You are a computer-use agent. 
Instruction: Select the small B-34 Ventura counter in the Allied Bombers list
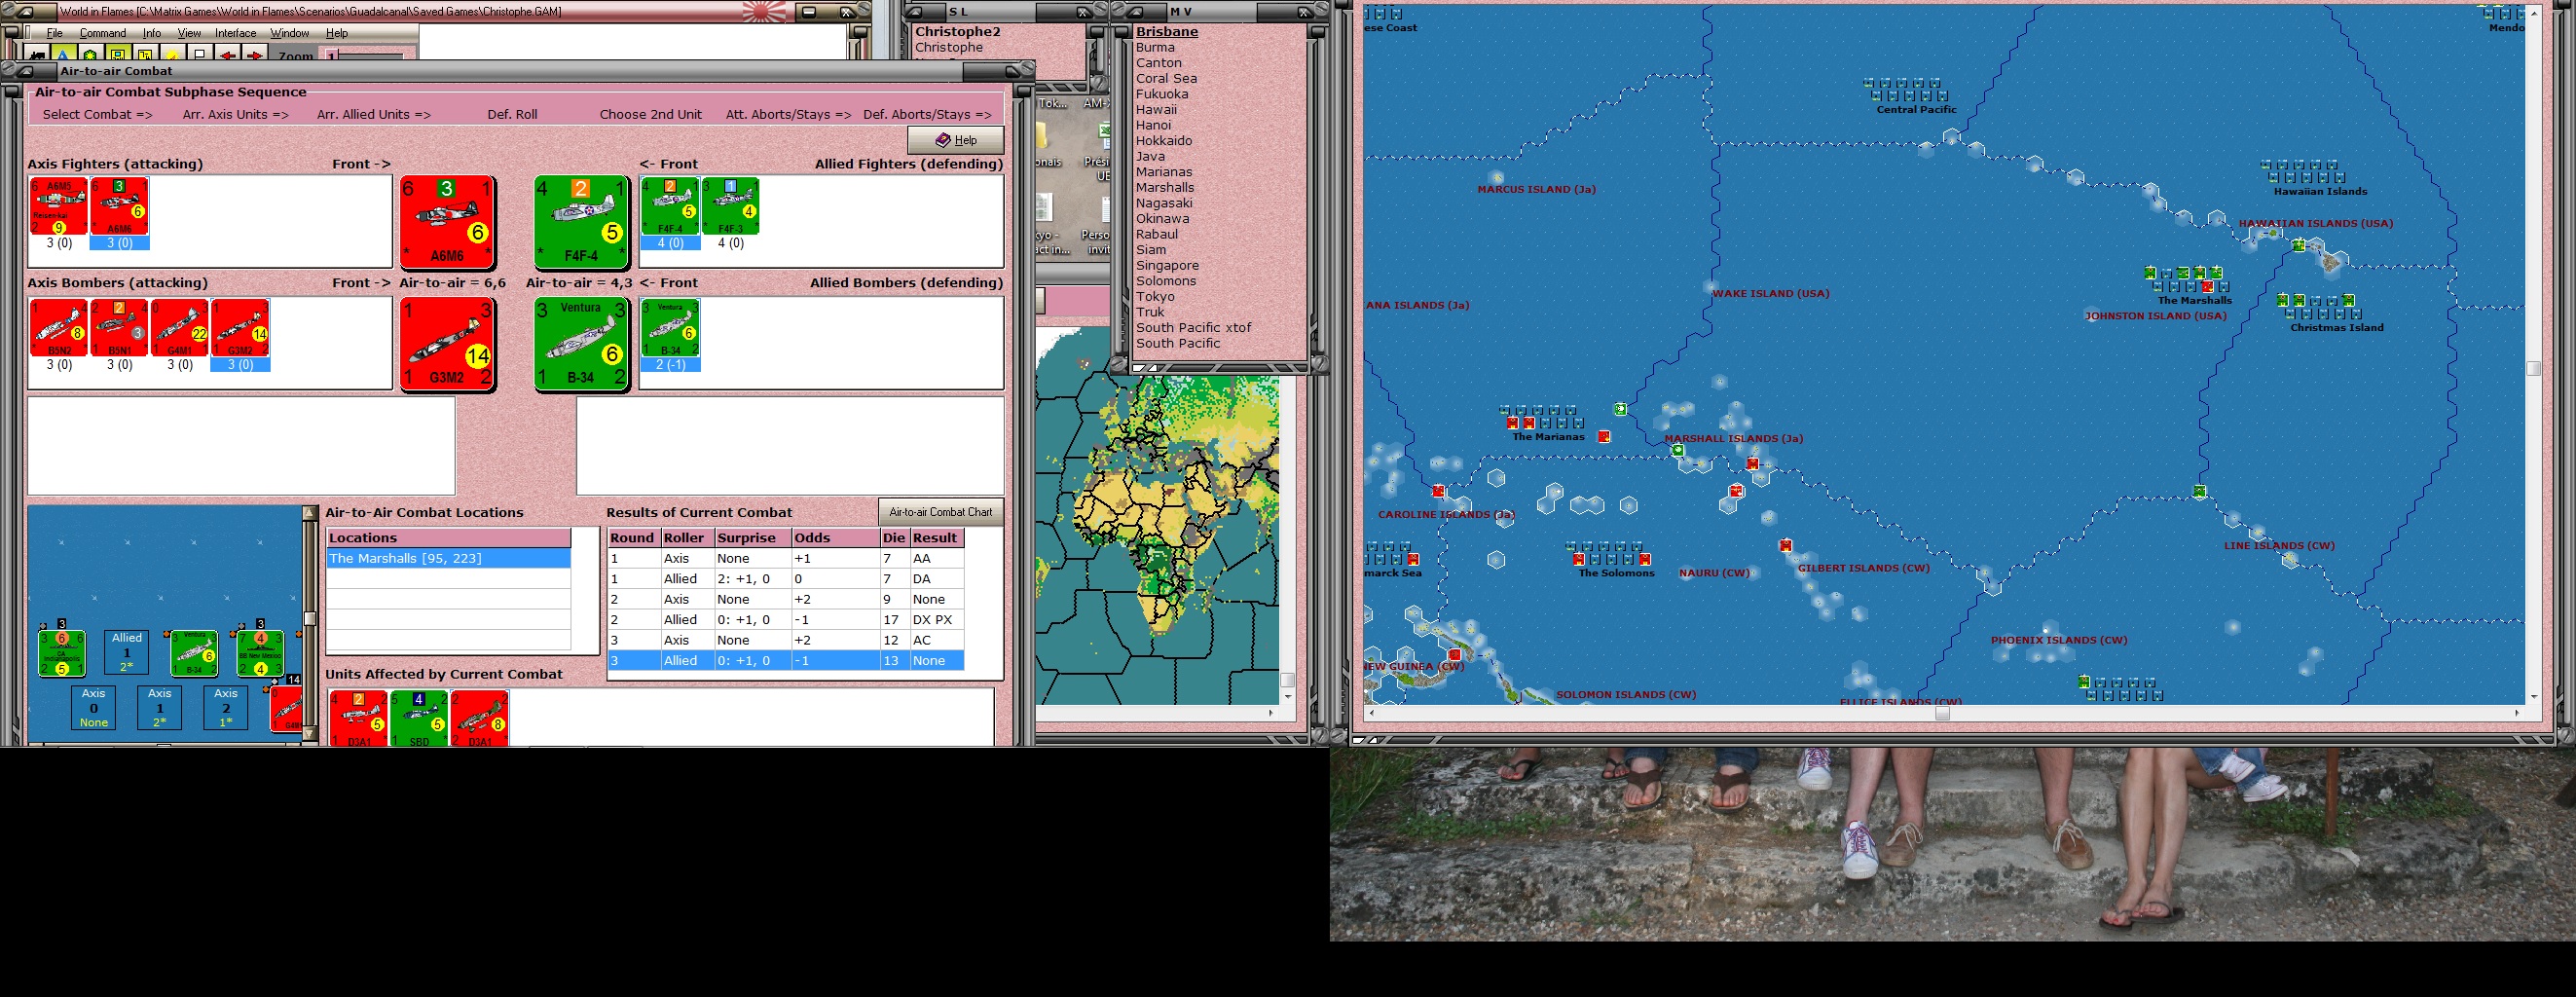(x=670, y=328)
